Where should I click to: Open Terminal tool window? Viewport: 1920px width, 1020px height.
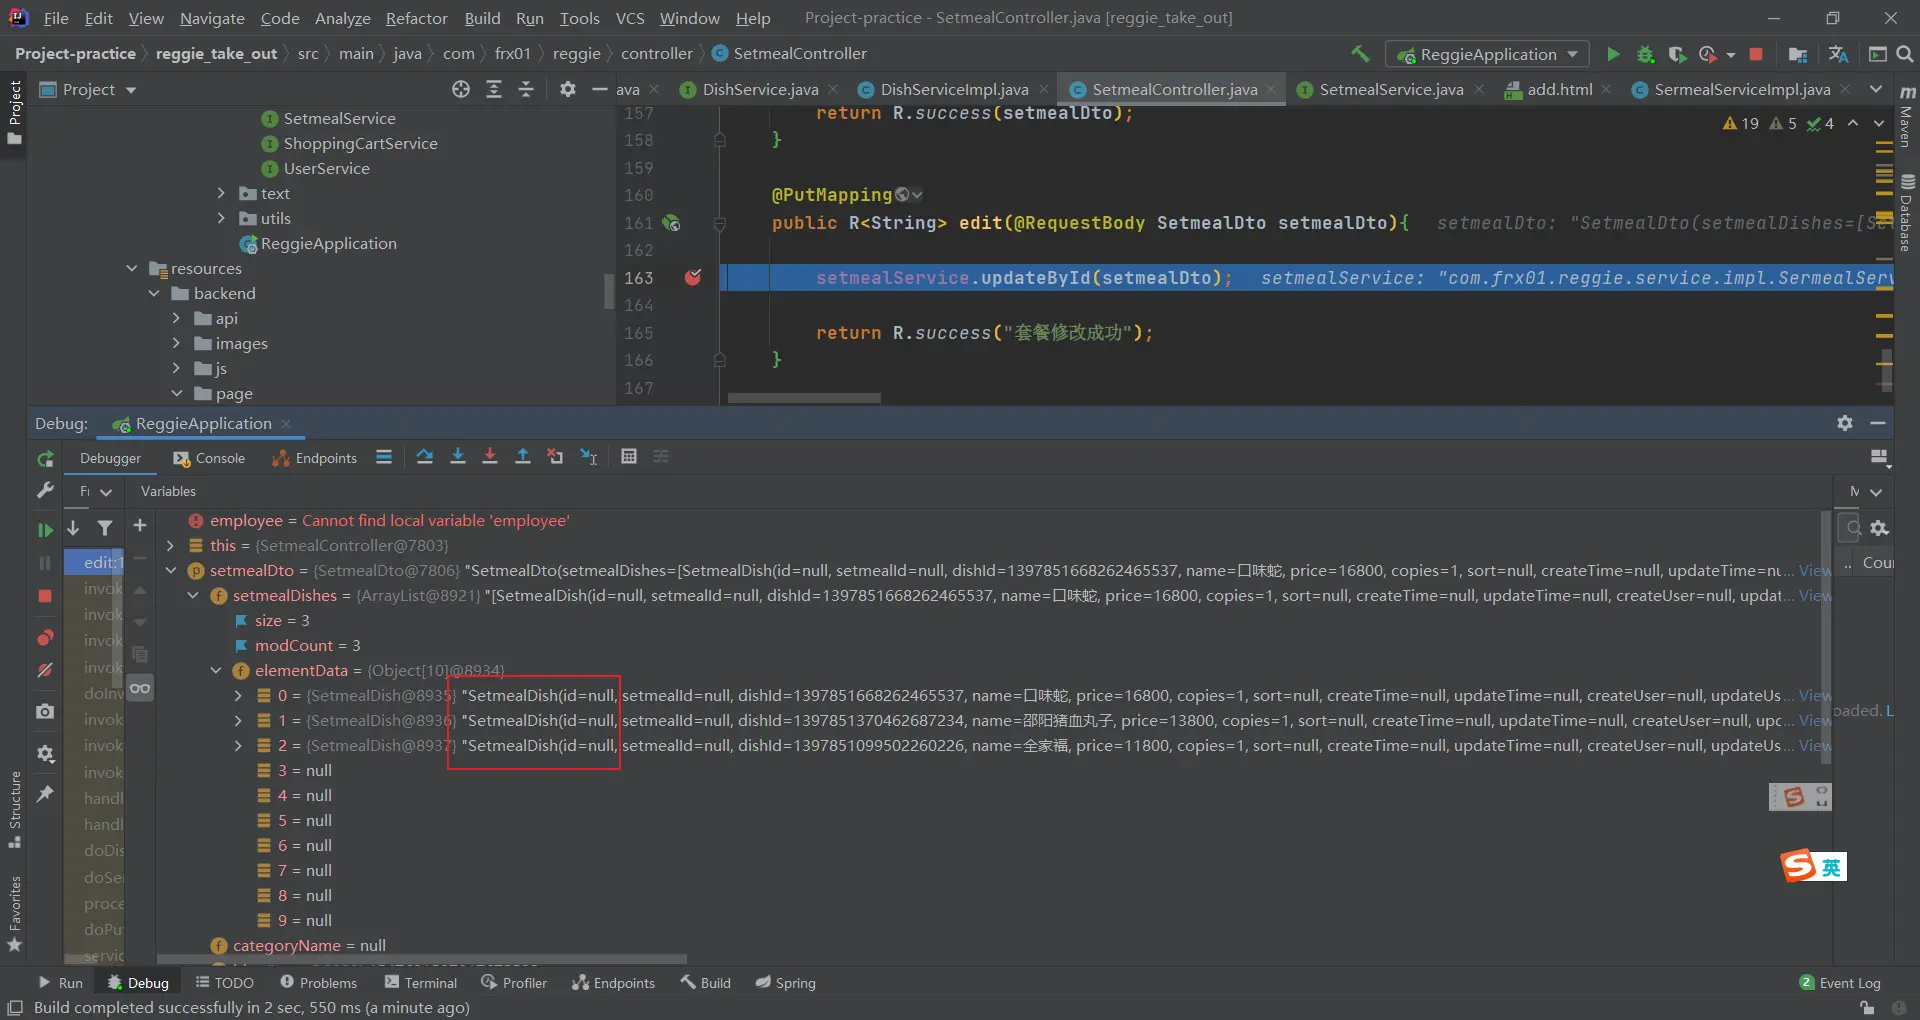coord(421,983)
